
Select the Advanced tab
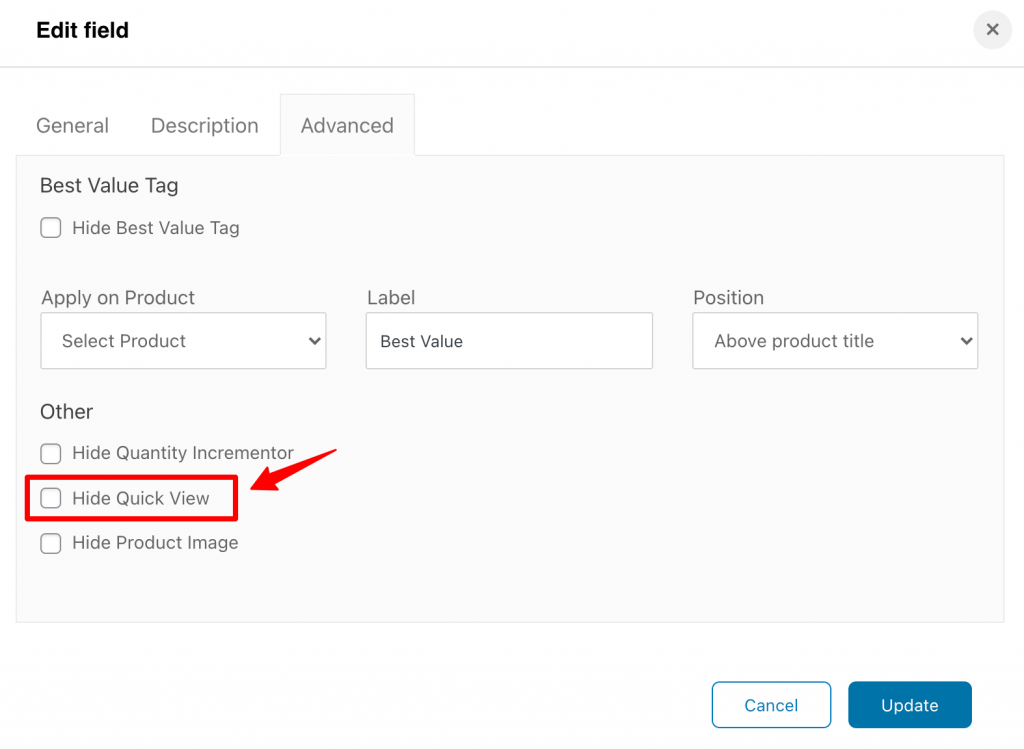click(347, 125)
